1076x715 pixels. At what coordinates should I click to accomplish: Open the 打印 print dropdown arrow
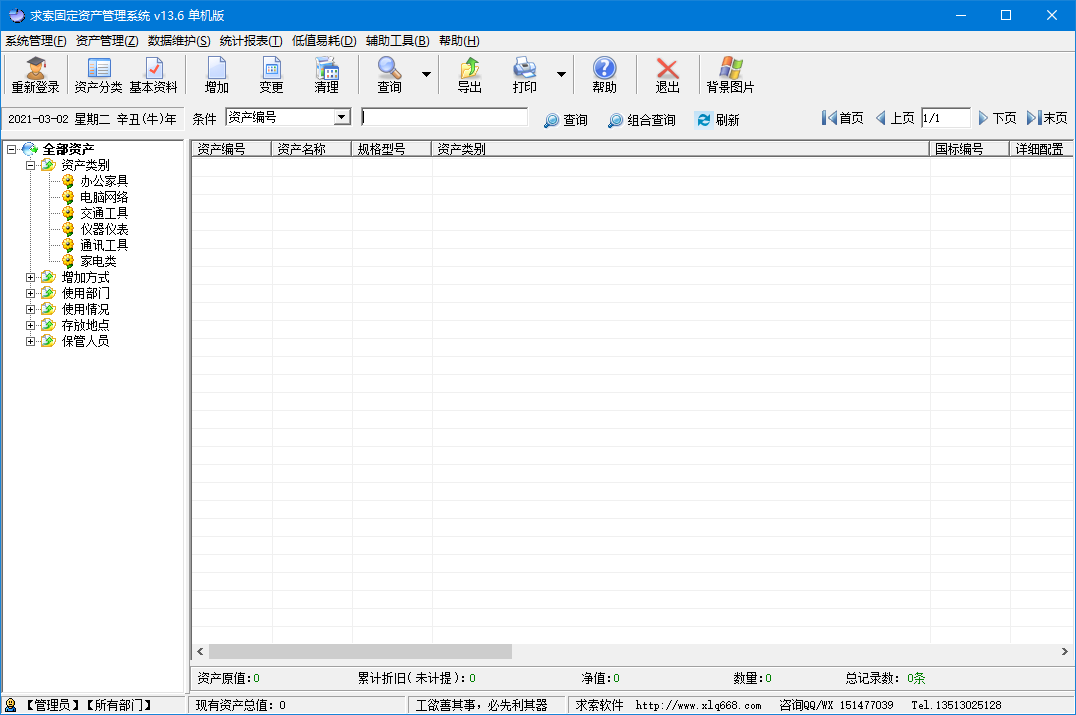click(x=561, y=75)
